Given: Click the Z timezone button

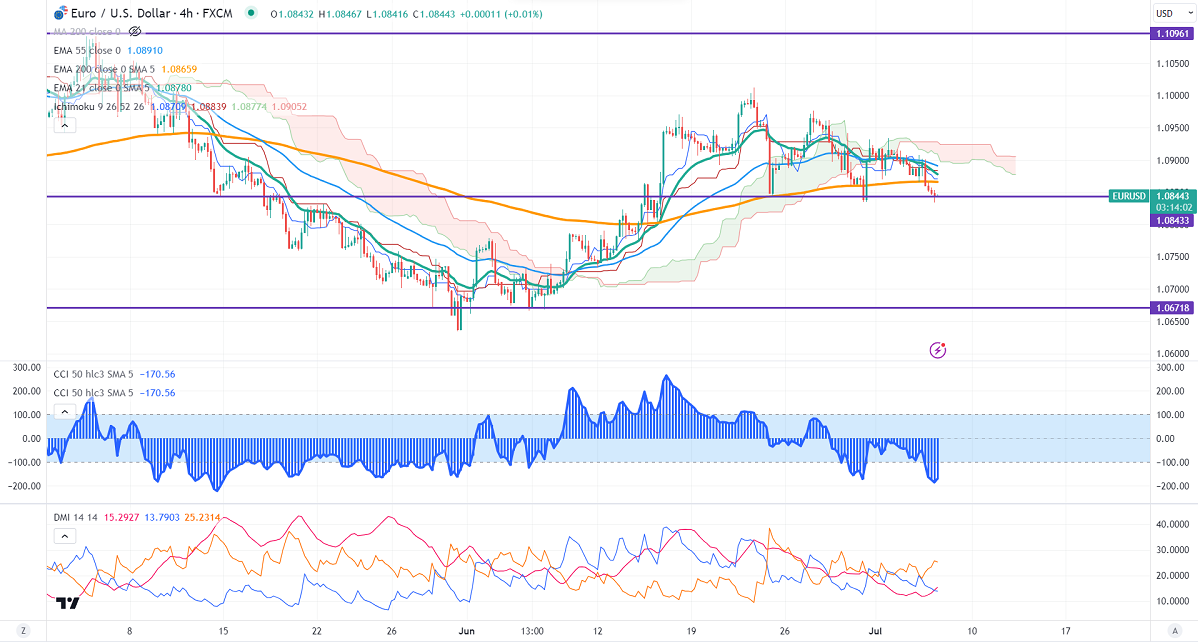Looking at the screenshot, I should 23,631.
